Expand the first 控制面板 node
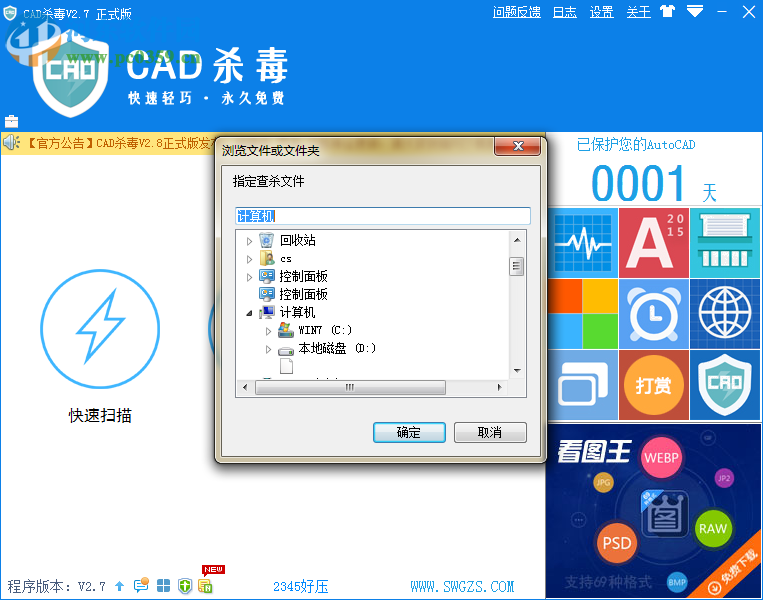Image resolution: width=763 pixels, height=600 pixels. [249, 277]
